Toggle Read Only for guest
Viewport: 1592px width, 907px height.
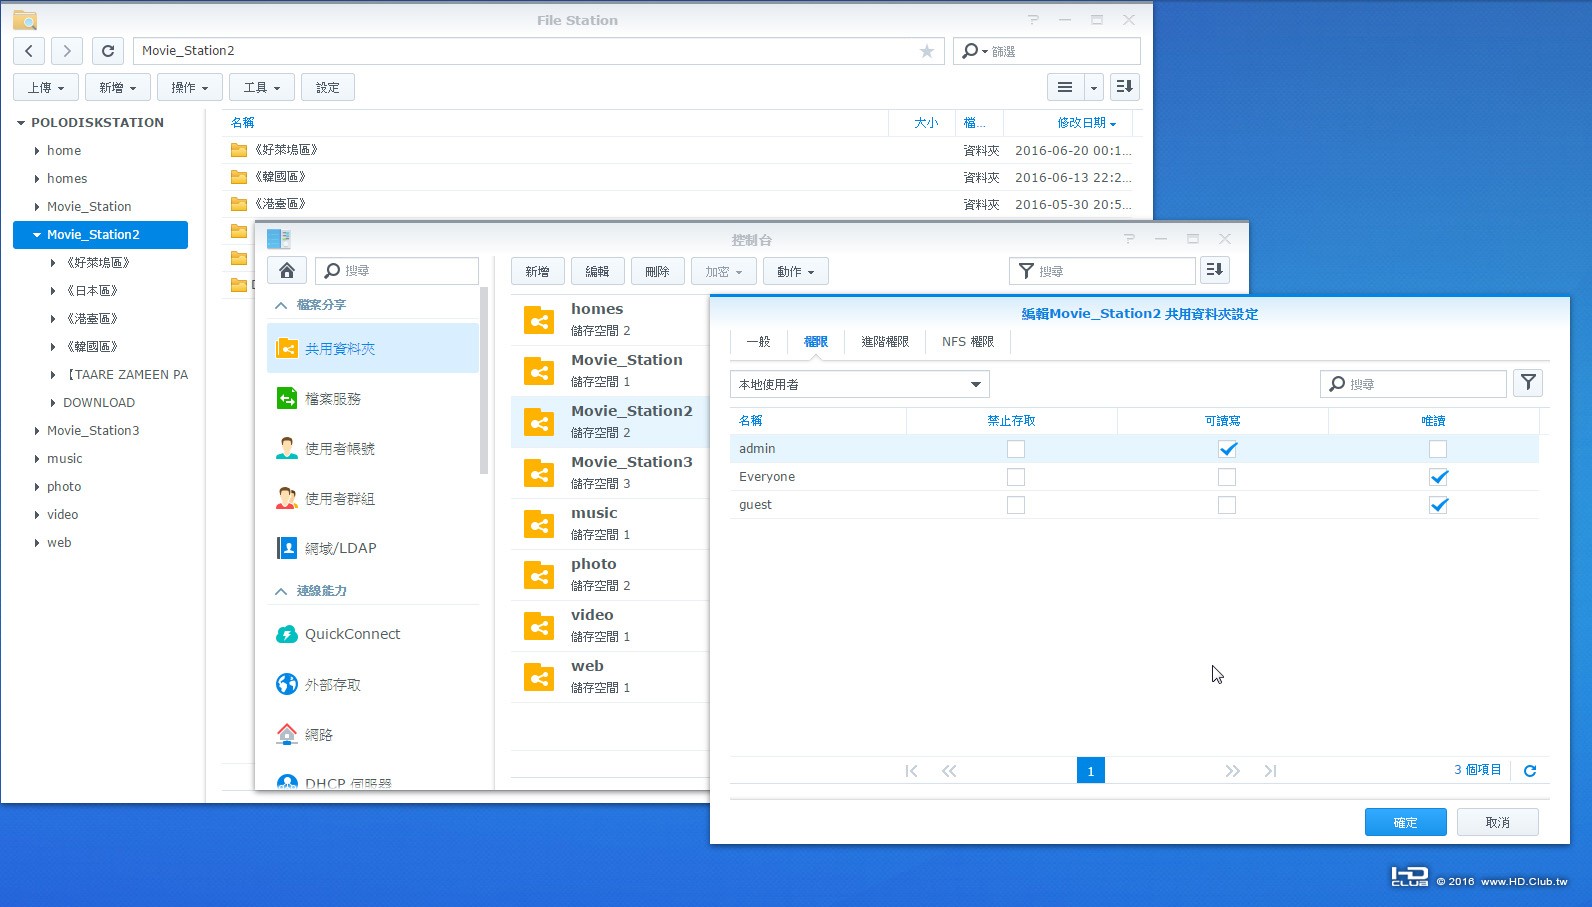click(1438, 505)
